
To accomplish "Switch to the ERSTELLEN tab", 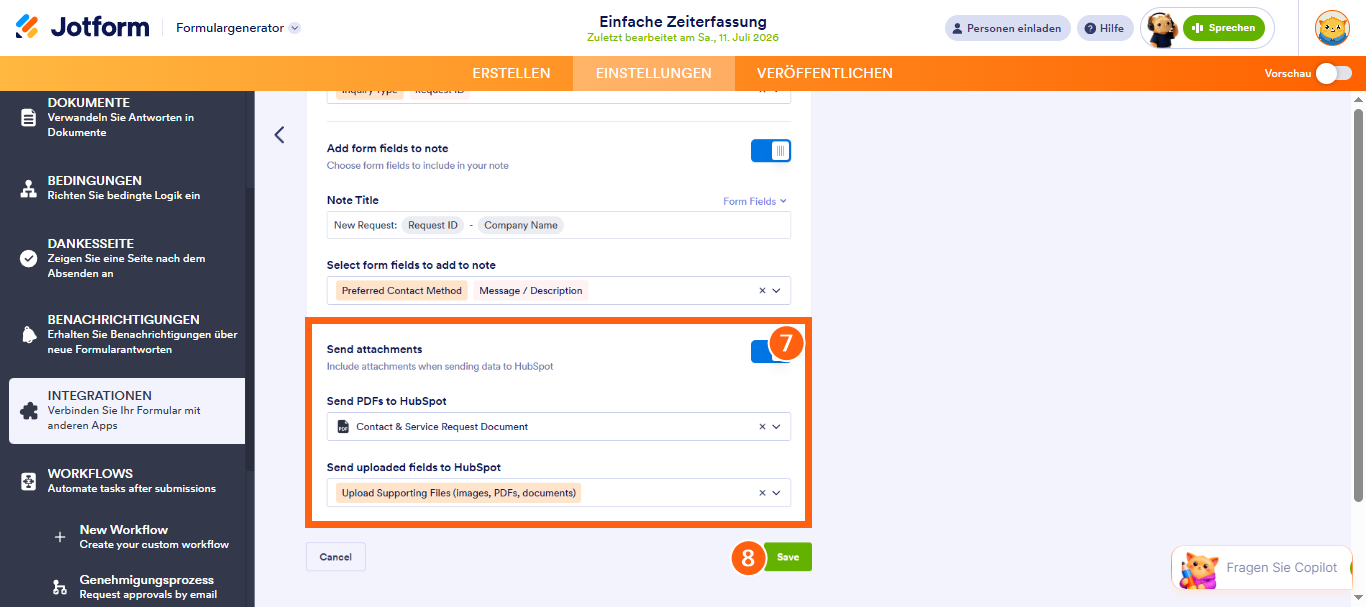I will 511,73.
